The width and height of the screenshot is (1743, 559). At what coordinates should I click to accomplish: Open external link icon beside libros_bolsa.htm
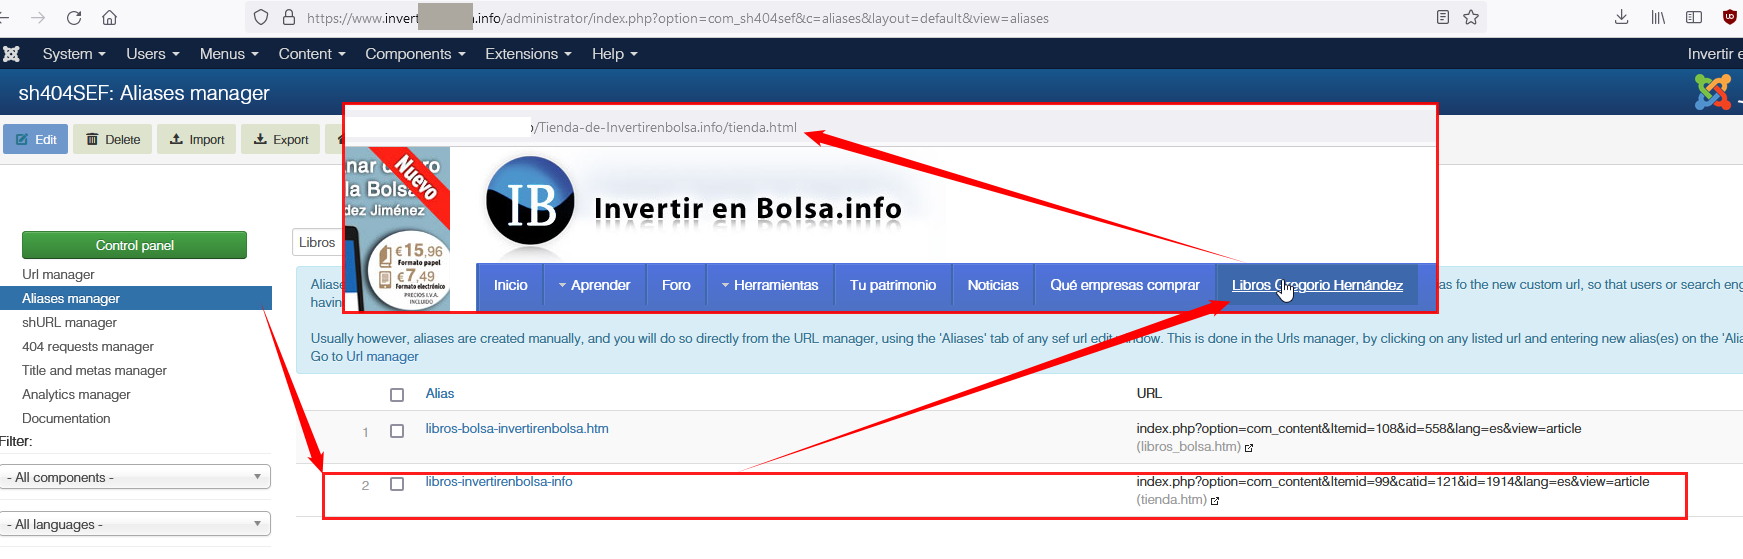[1249, 448]
